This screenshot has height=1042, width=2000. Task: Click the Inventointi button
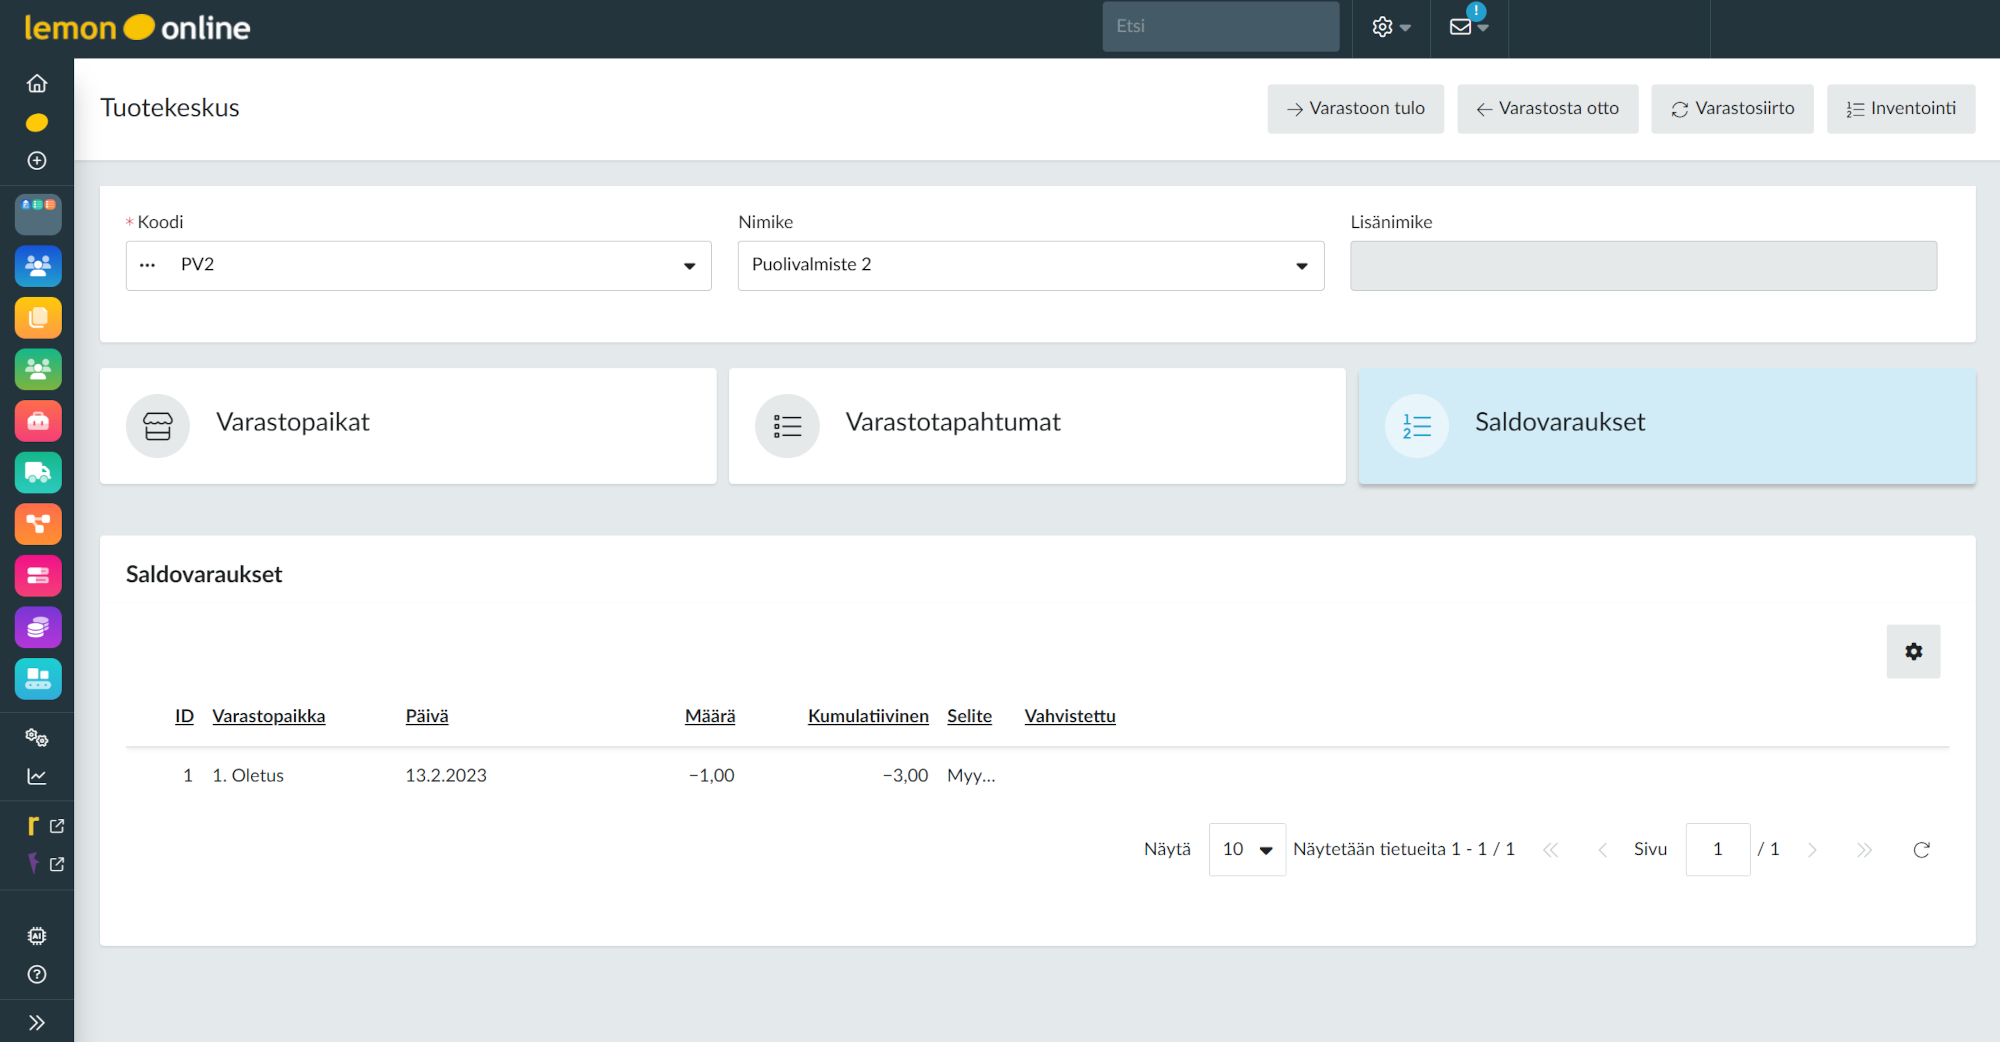tap(1900, 109)
